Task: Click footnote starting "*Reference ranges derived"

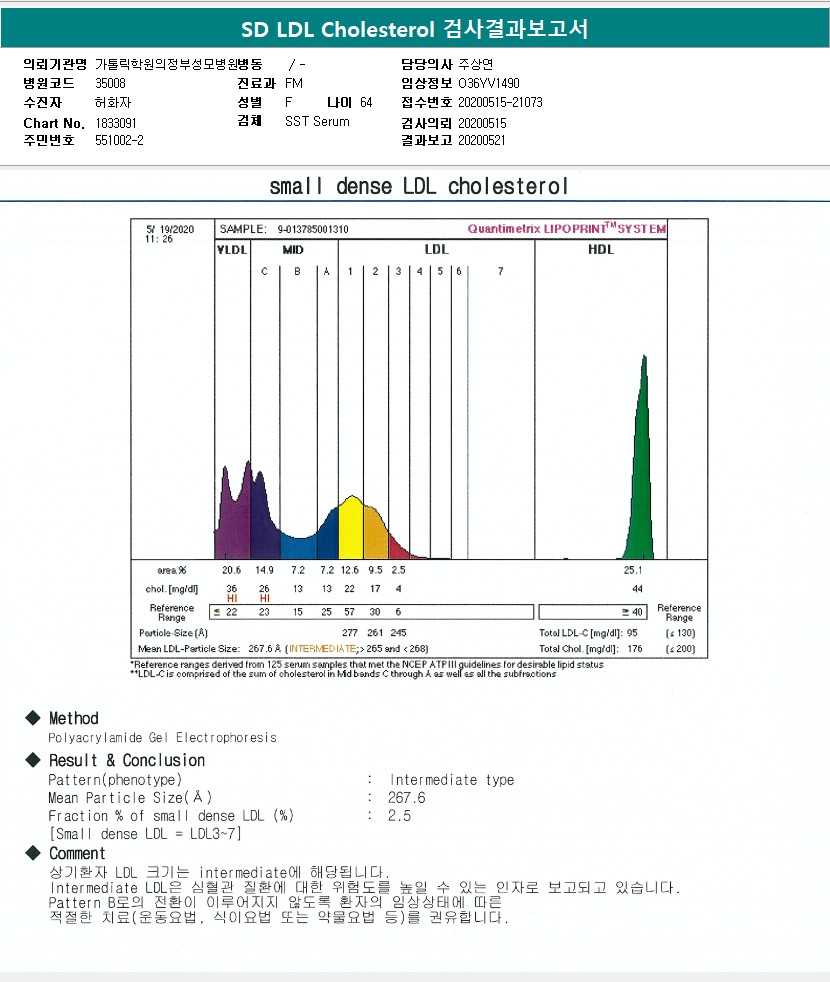Action: click(x=367, y=664)
